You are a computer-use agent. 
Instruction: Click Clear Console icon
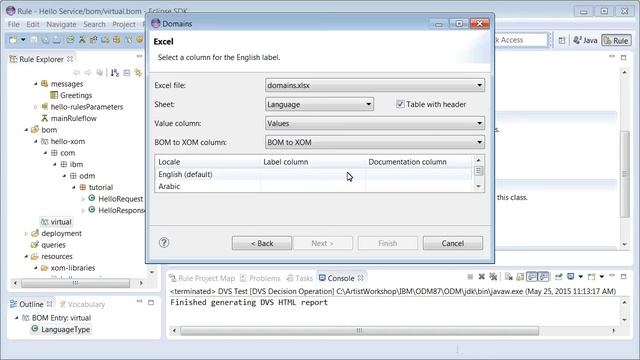tap(509, 277)
